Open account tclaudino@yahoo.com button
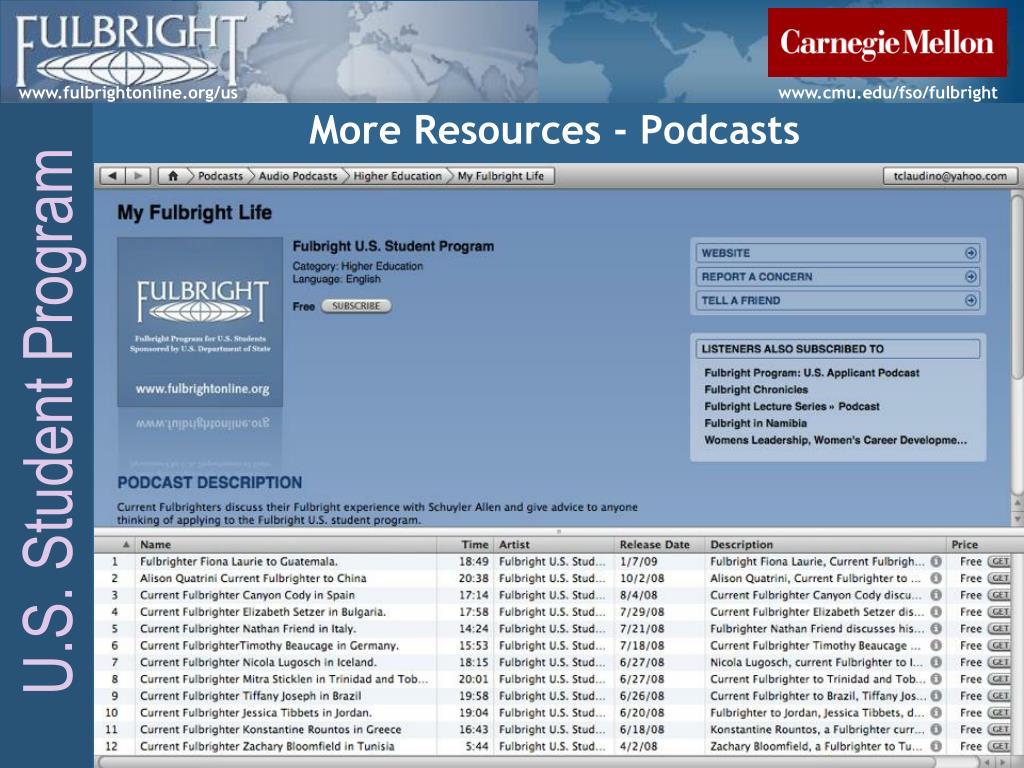Screen dimensions: 1024x768 click(950, 176)
